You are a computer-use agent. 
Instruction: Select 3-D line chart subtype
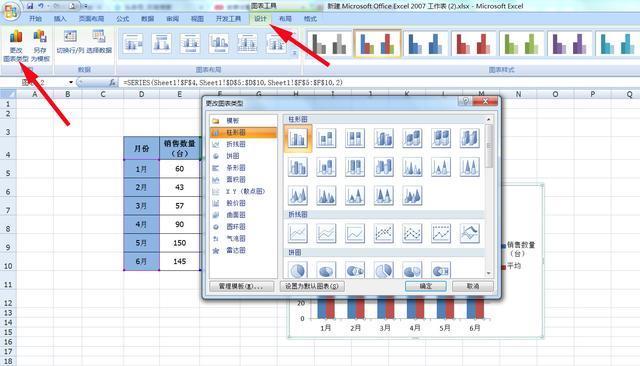(469, 234)
